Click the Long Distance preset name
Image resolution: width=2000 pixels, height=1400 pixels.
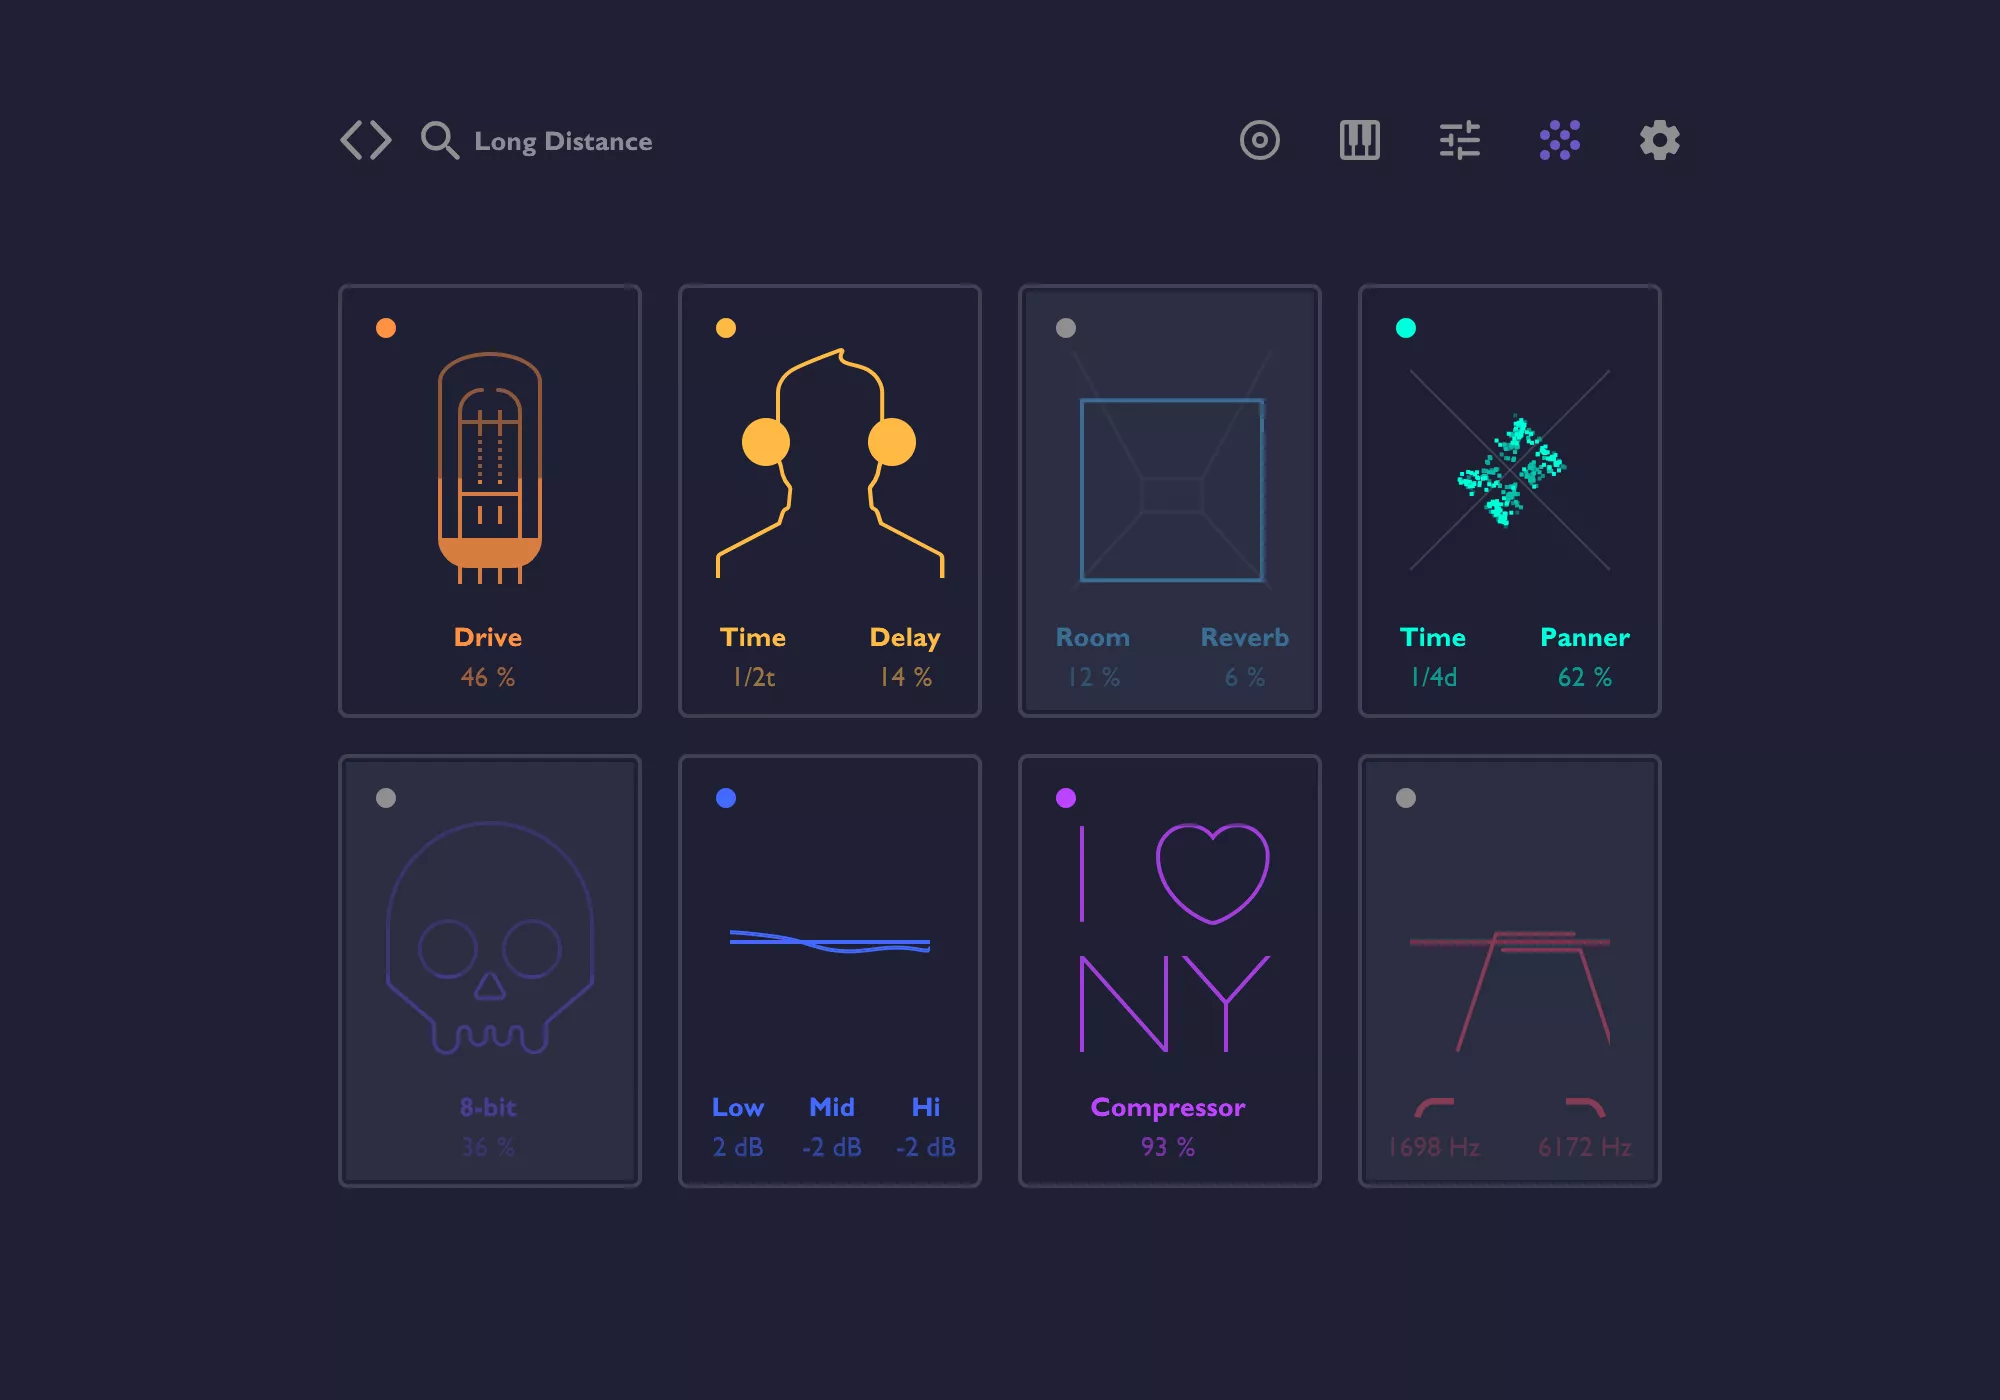[x=563, y=142]
